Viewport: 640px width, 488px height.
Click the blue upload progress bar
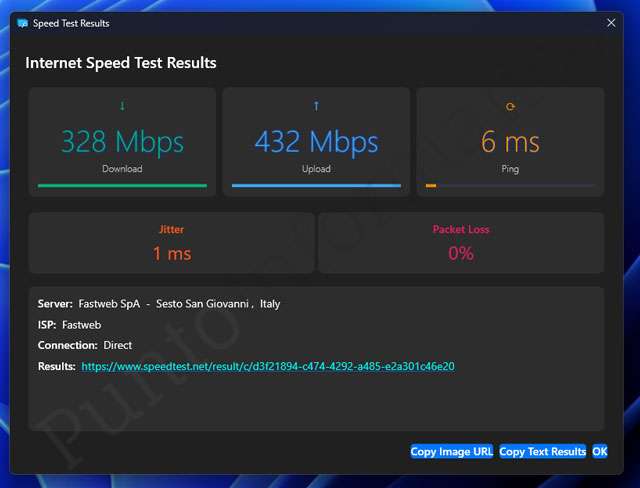click(316, 185)
